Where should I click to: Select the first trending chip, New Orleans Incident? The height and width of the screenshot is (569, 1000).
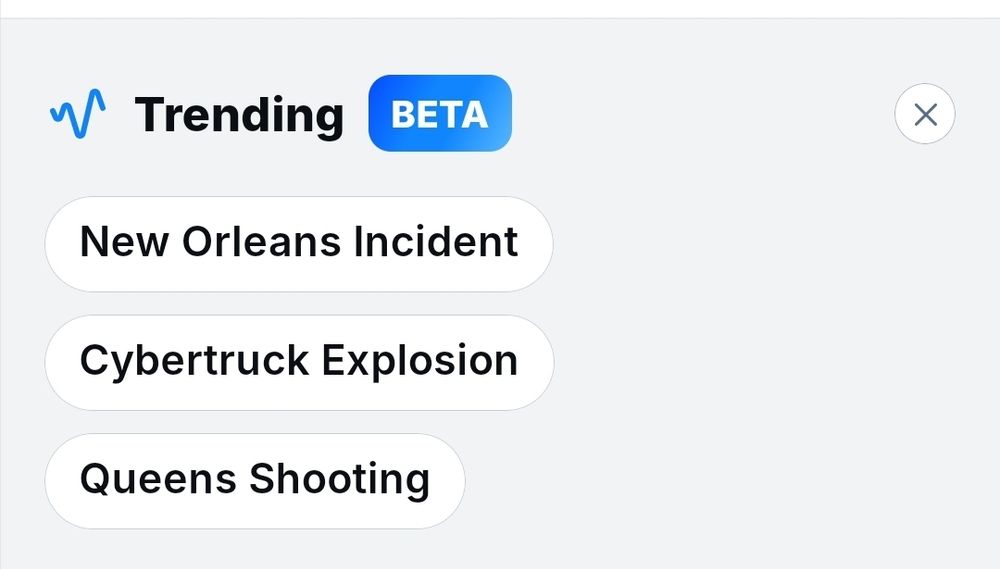(x=298, y=244)
